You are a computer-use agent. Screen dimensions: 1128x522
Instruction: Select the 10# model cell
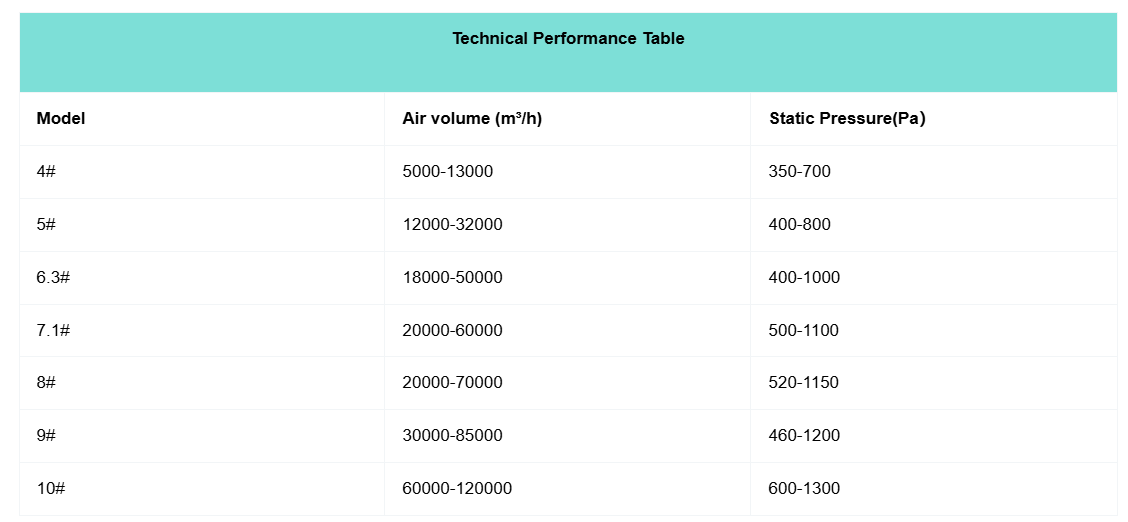[51, 489]
